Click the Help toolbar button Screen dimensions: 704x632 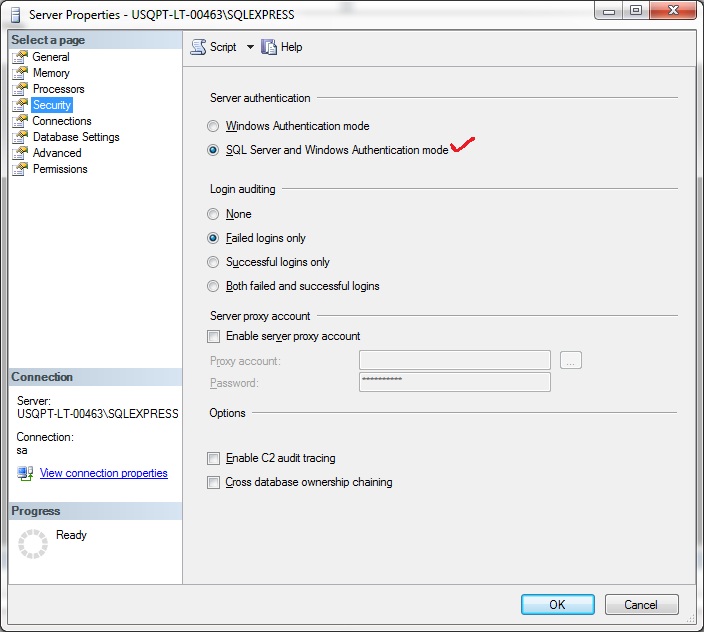(x=282, y=47)
